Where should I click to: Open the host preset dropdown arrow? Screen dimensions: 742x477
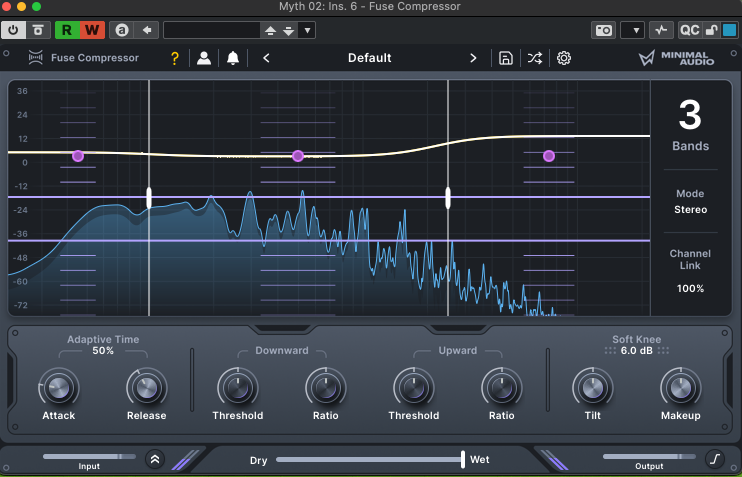pos(307,31)
